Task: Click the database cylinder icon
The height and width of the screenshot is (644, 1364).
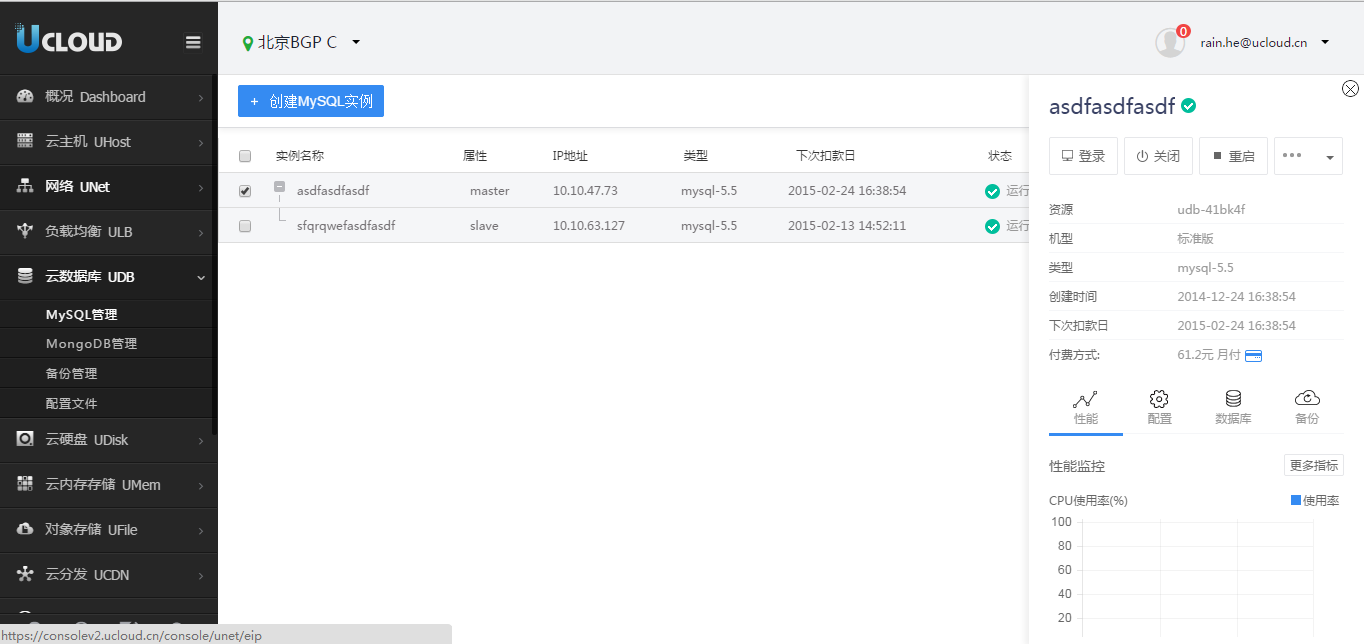Action: point(1233,399)
